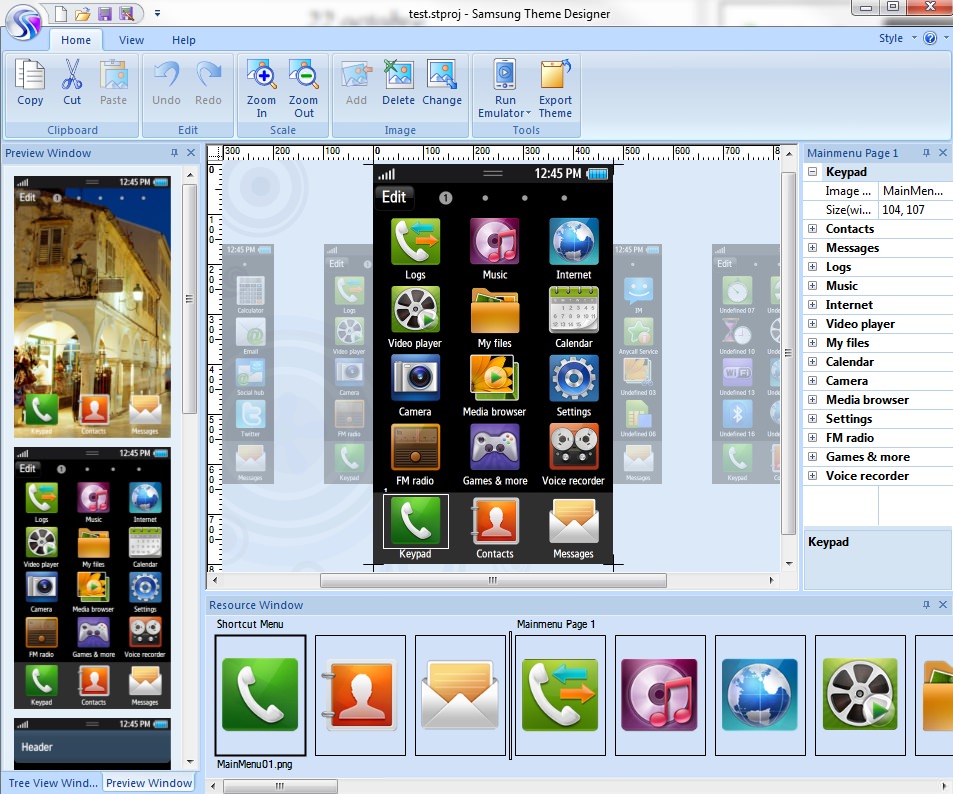This screenshot has width=953, height=794.
Task: Click the Help question mark icon
Action: [x=930, y=38]
